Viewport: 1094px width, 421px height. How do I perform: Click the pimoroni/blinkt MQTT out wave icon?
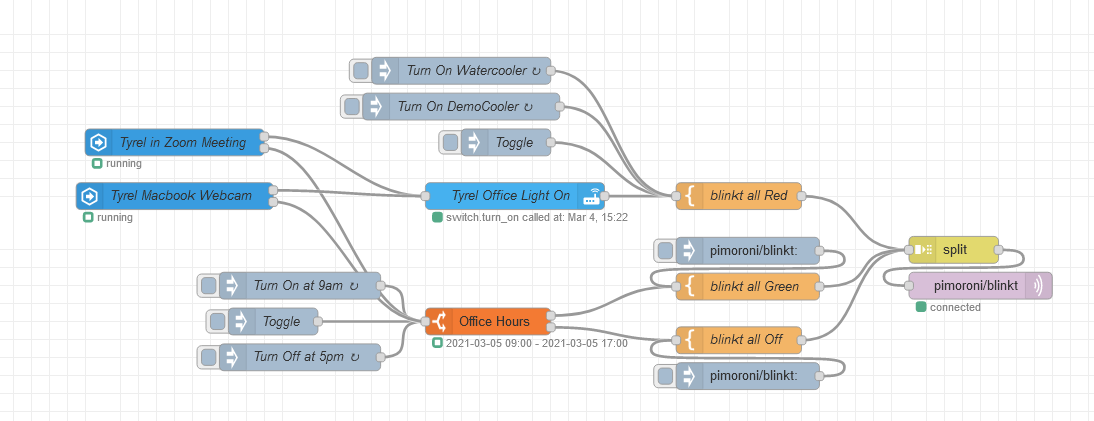(1038, 286)
